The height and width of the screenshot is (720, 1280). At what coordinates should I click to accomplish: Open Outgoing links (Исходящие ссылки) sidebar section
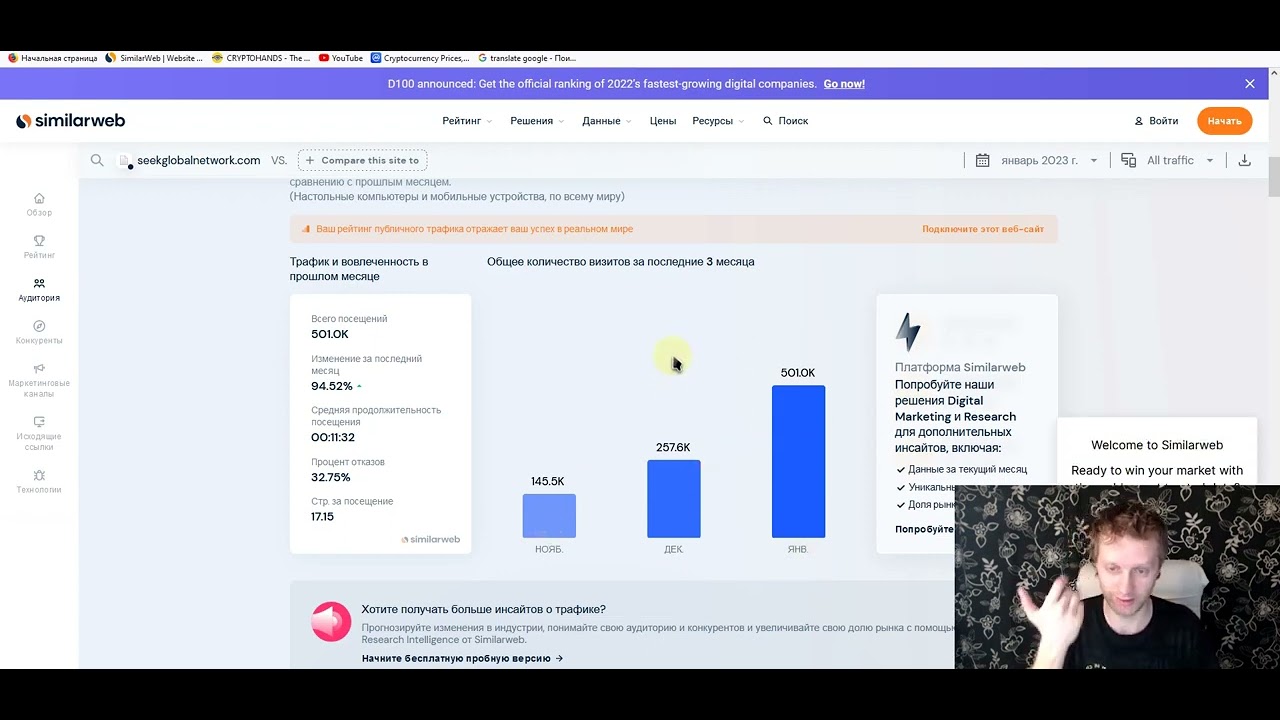(x=39, y=433)
